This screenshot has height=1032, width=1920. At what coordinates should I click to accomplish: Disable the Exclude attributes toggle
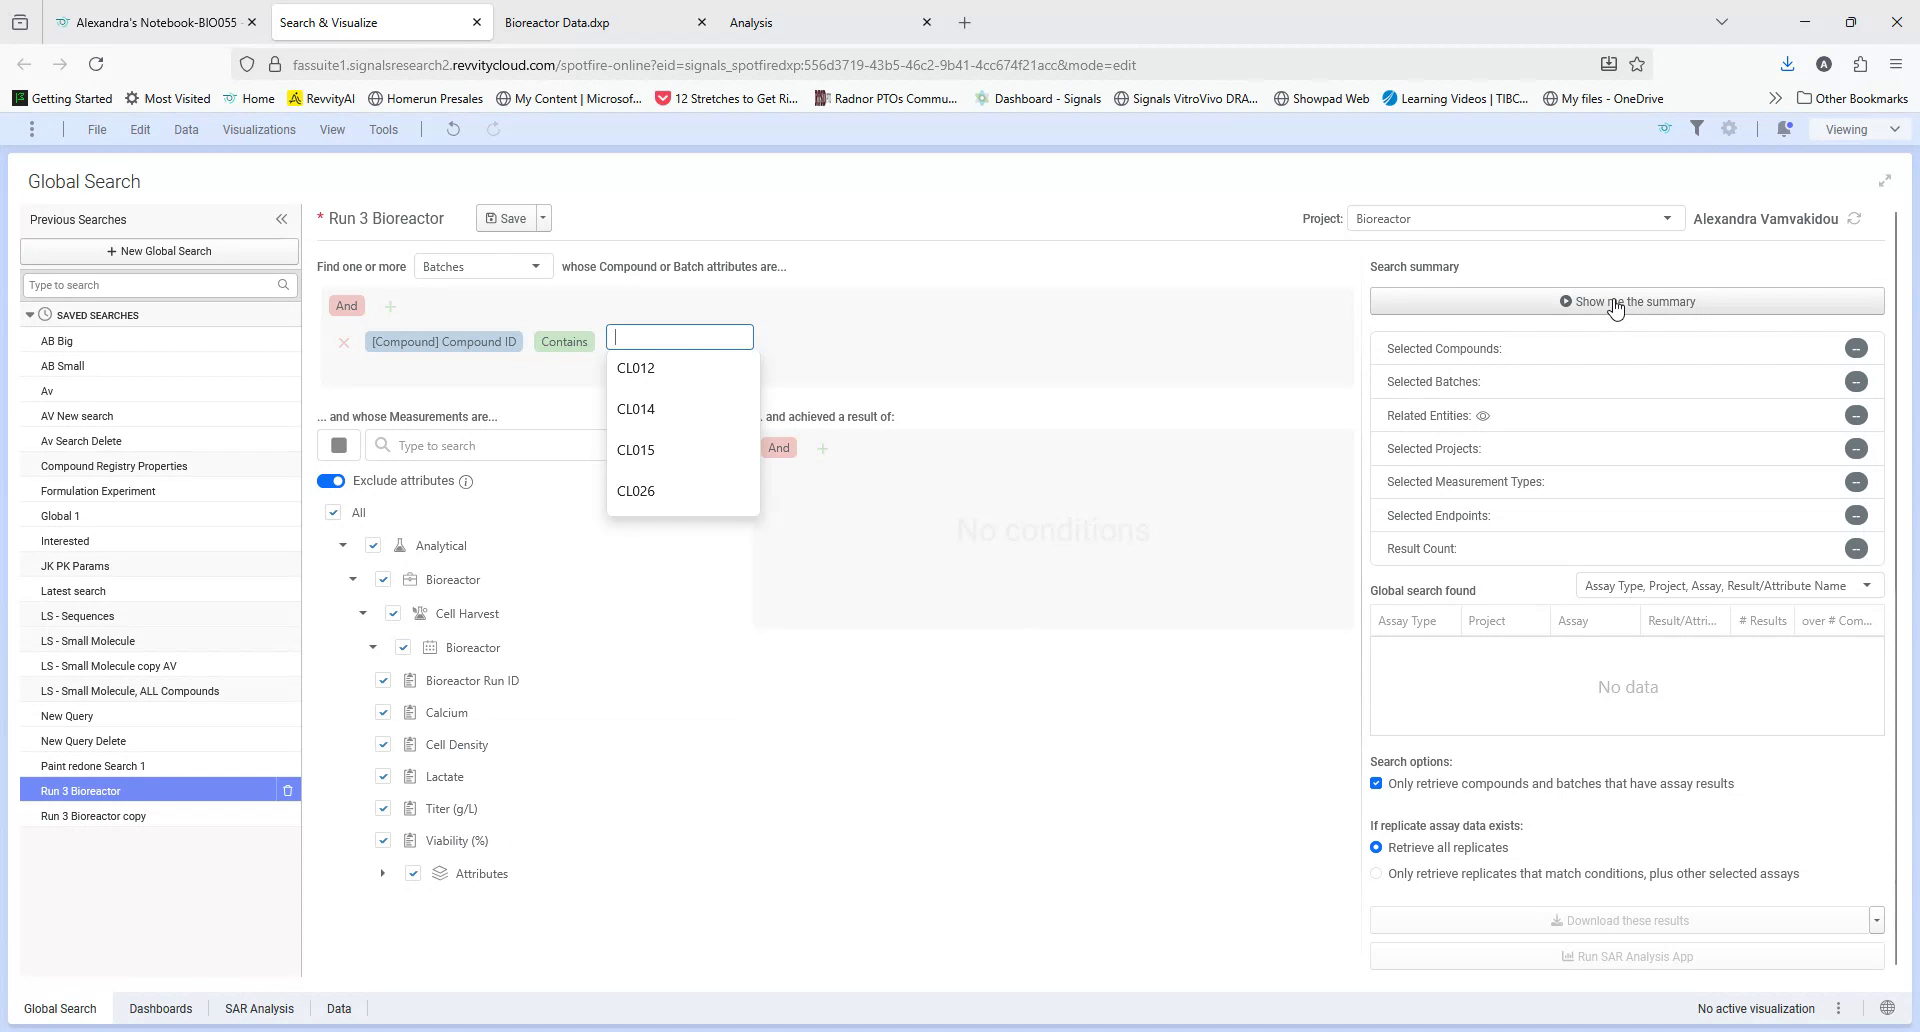coord(331,481)
